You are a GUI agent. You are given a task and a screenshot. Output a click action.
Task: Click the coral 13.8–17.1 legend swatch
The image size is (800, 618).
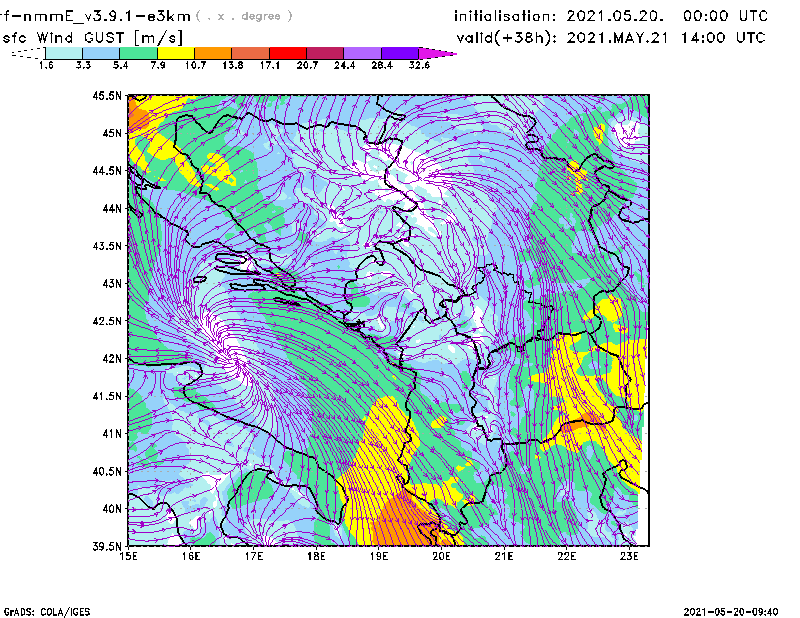coord(251,53)
